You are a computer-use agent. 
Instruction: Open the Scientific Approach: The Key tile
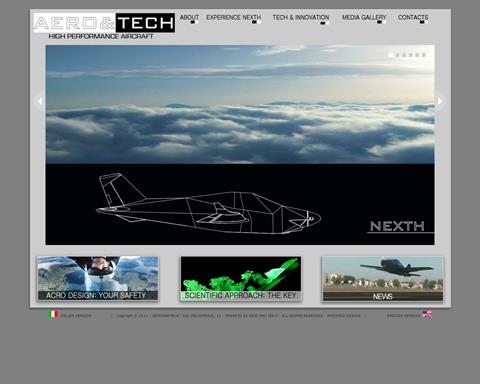pos(241,279)
